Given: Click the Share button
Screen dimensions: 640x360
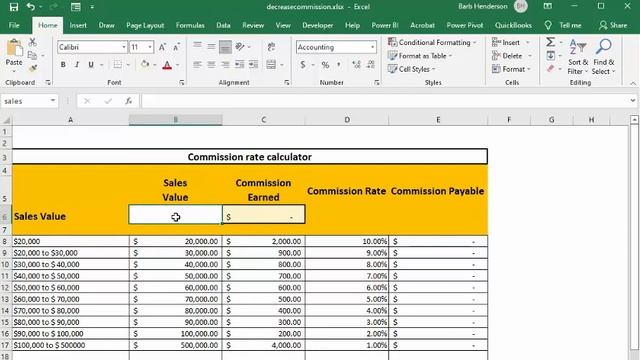Looking at the screenshot, I should click(x=613, y=25).
